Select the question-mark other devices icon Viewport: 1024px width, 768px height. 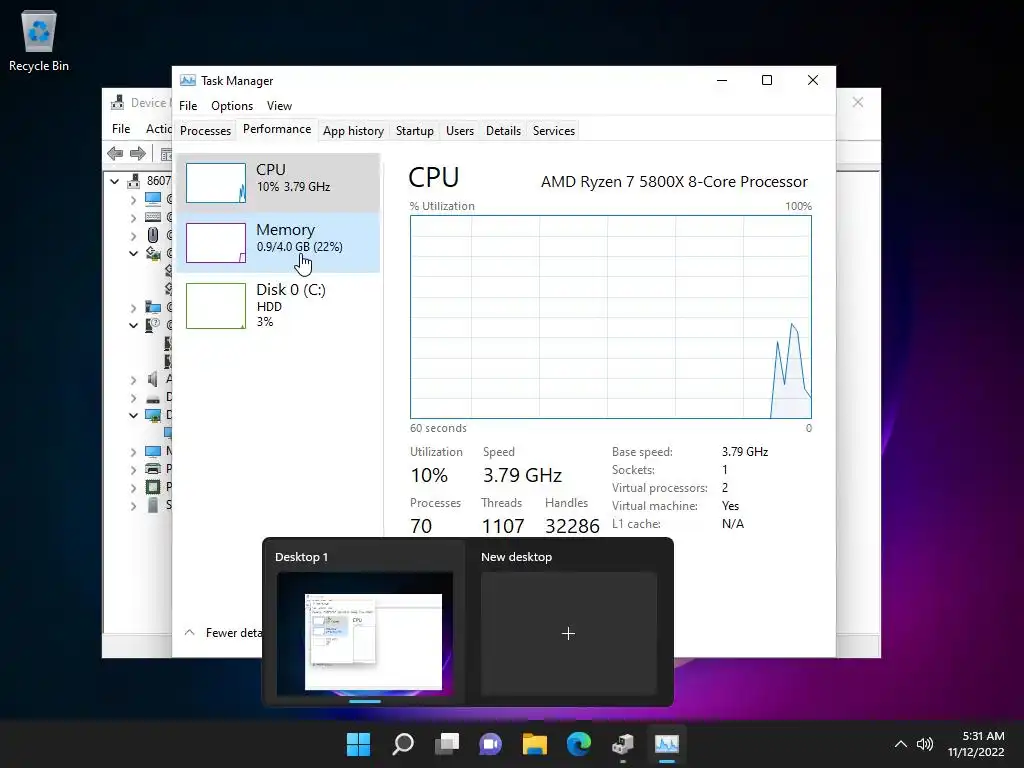[x=153, y=325]
